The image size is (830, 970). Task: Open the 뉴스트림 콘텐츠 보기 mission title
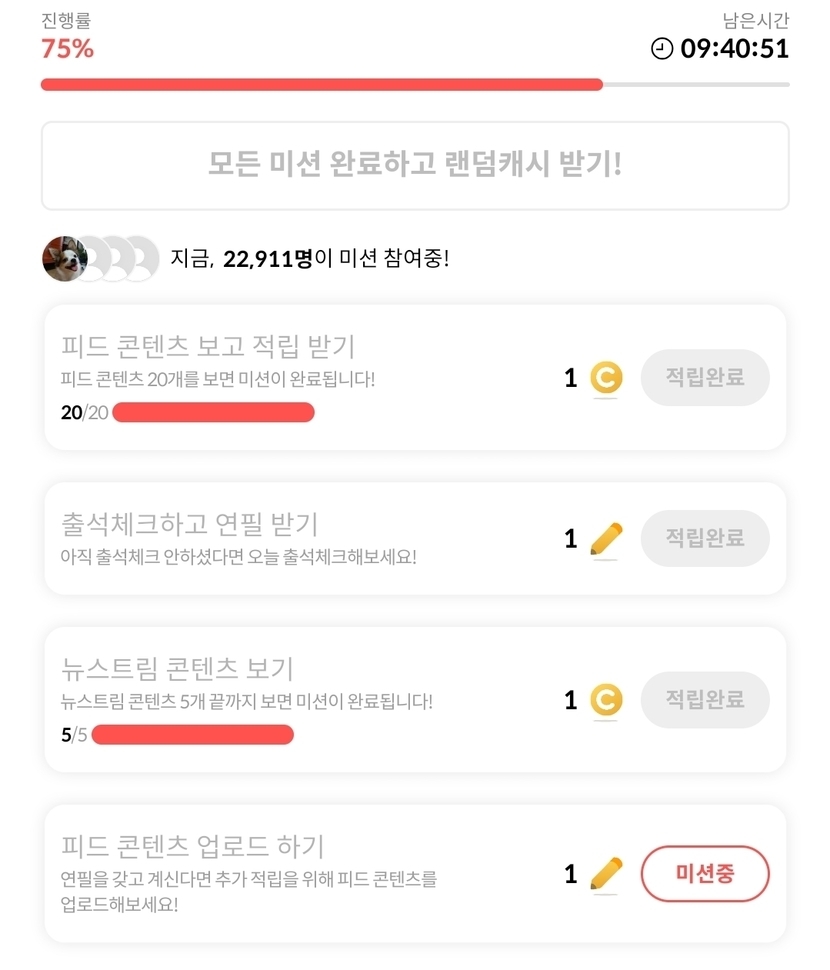(177, 668)
